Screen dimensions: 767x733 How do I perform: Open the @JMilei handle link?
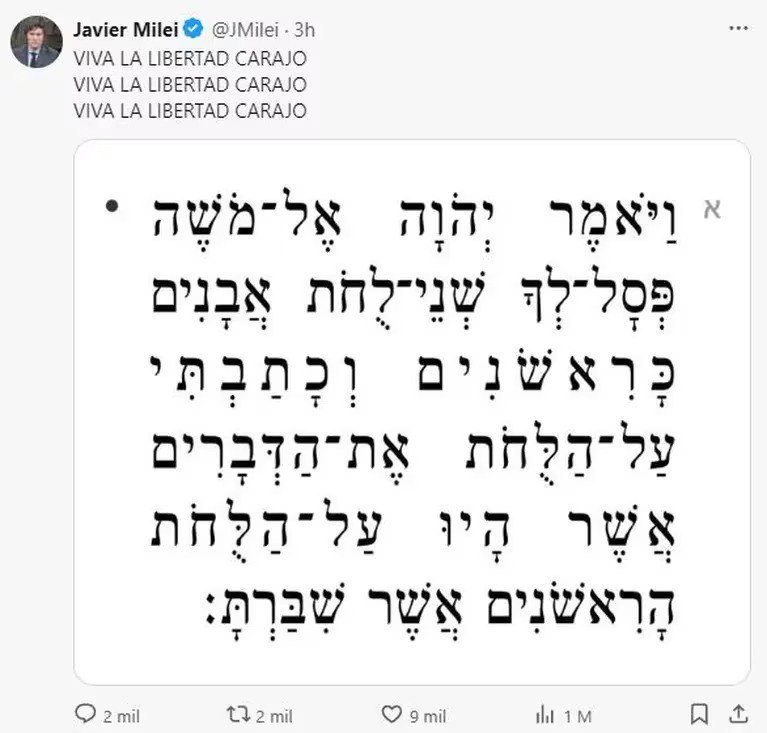(230, 30)
